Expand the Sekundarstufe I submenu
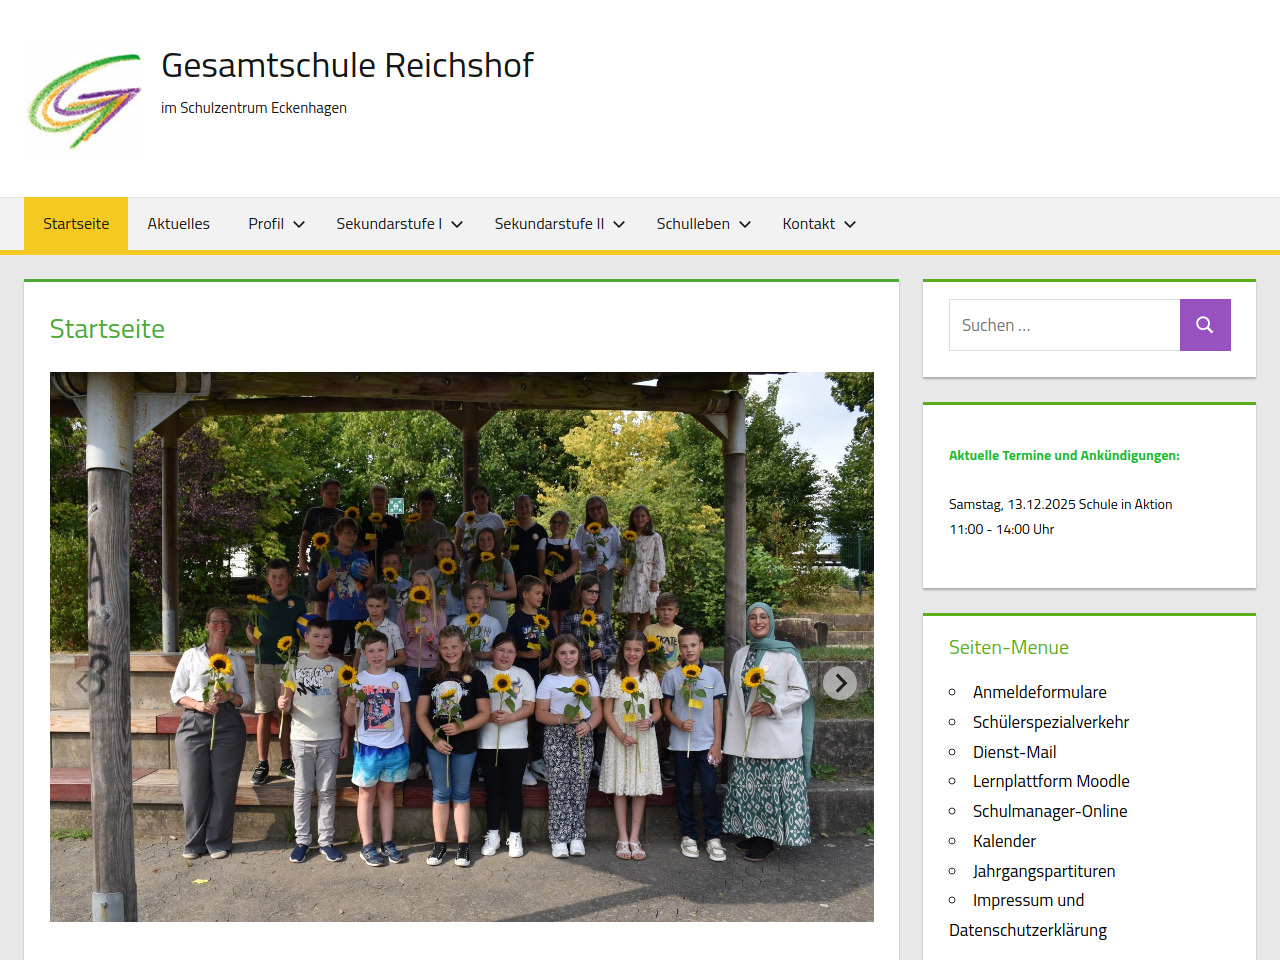The width and height of the screenshot is (1280, 960). pyautogui.click(x=398, y=224)
